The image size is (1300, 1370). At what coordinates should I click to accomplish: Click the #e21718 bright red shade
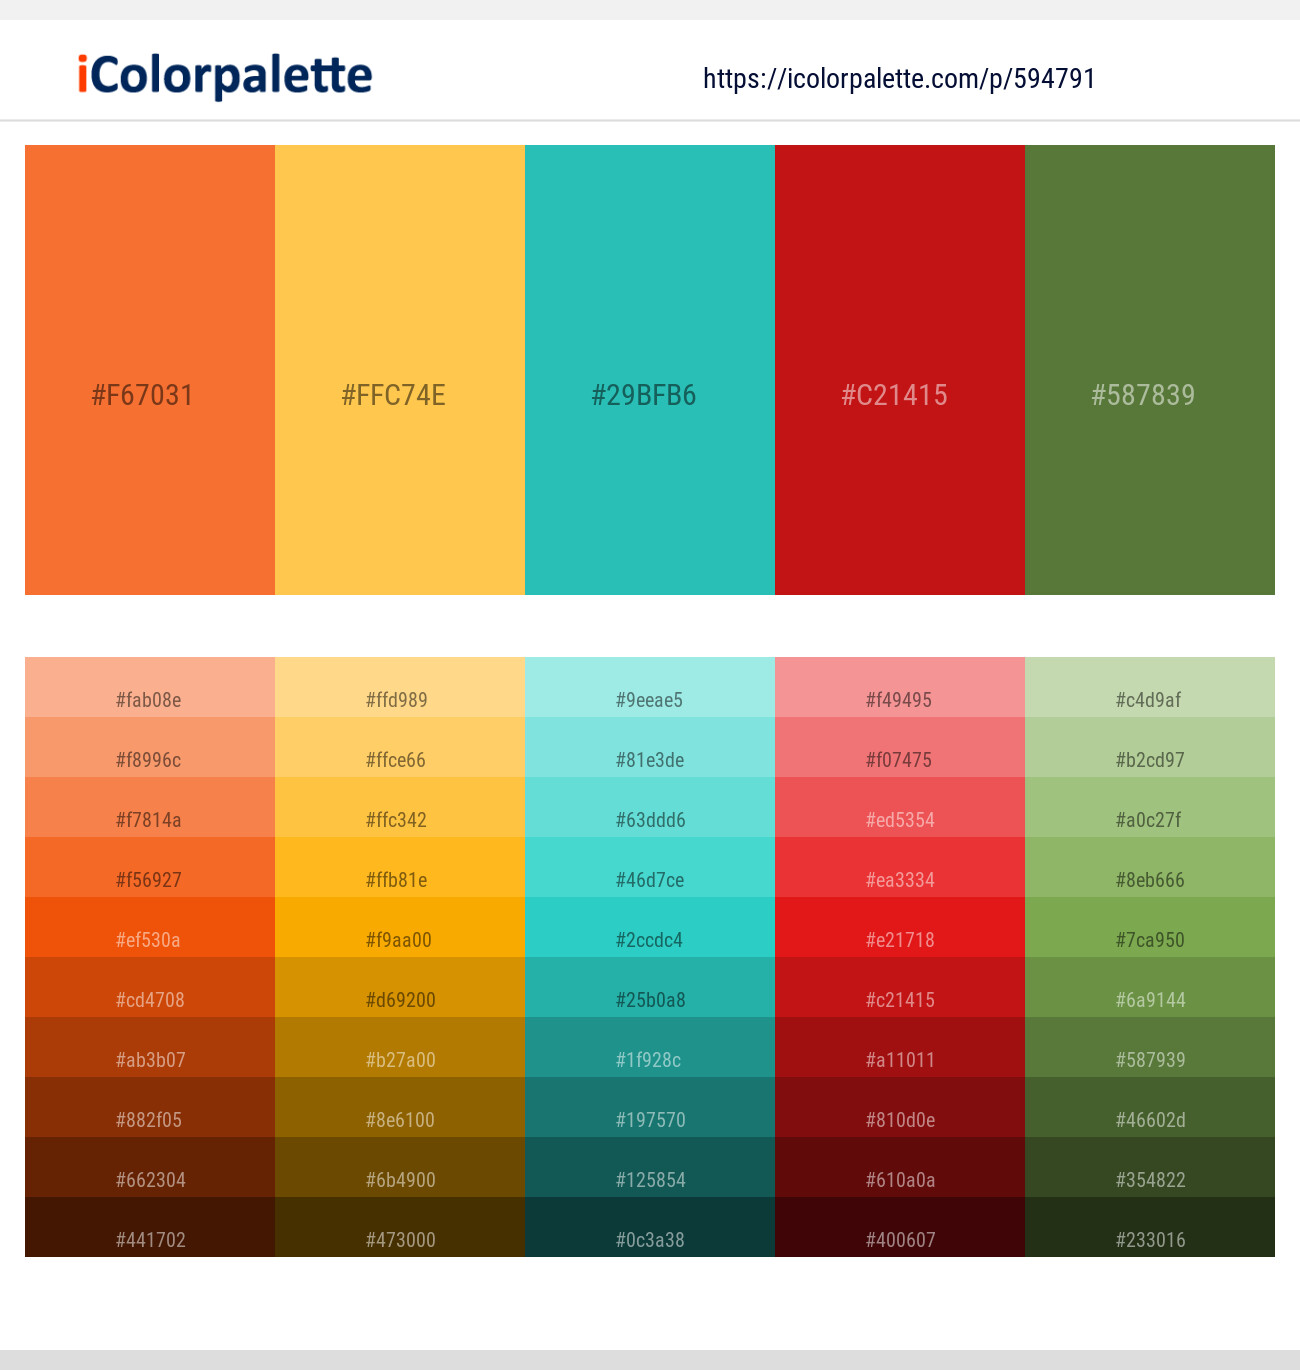(900, 928)
